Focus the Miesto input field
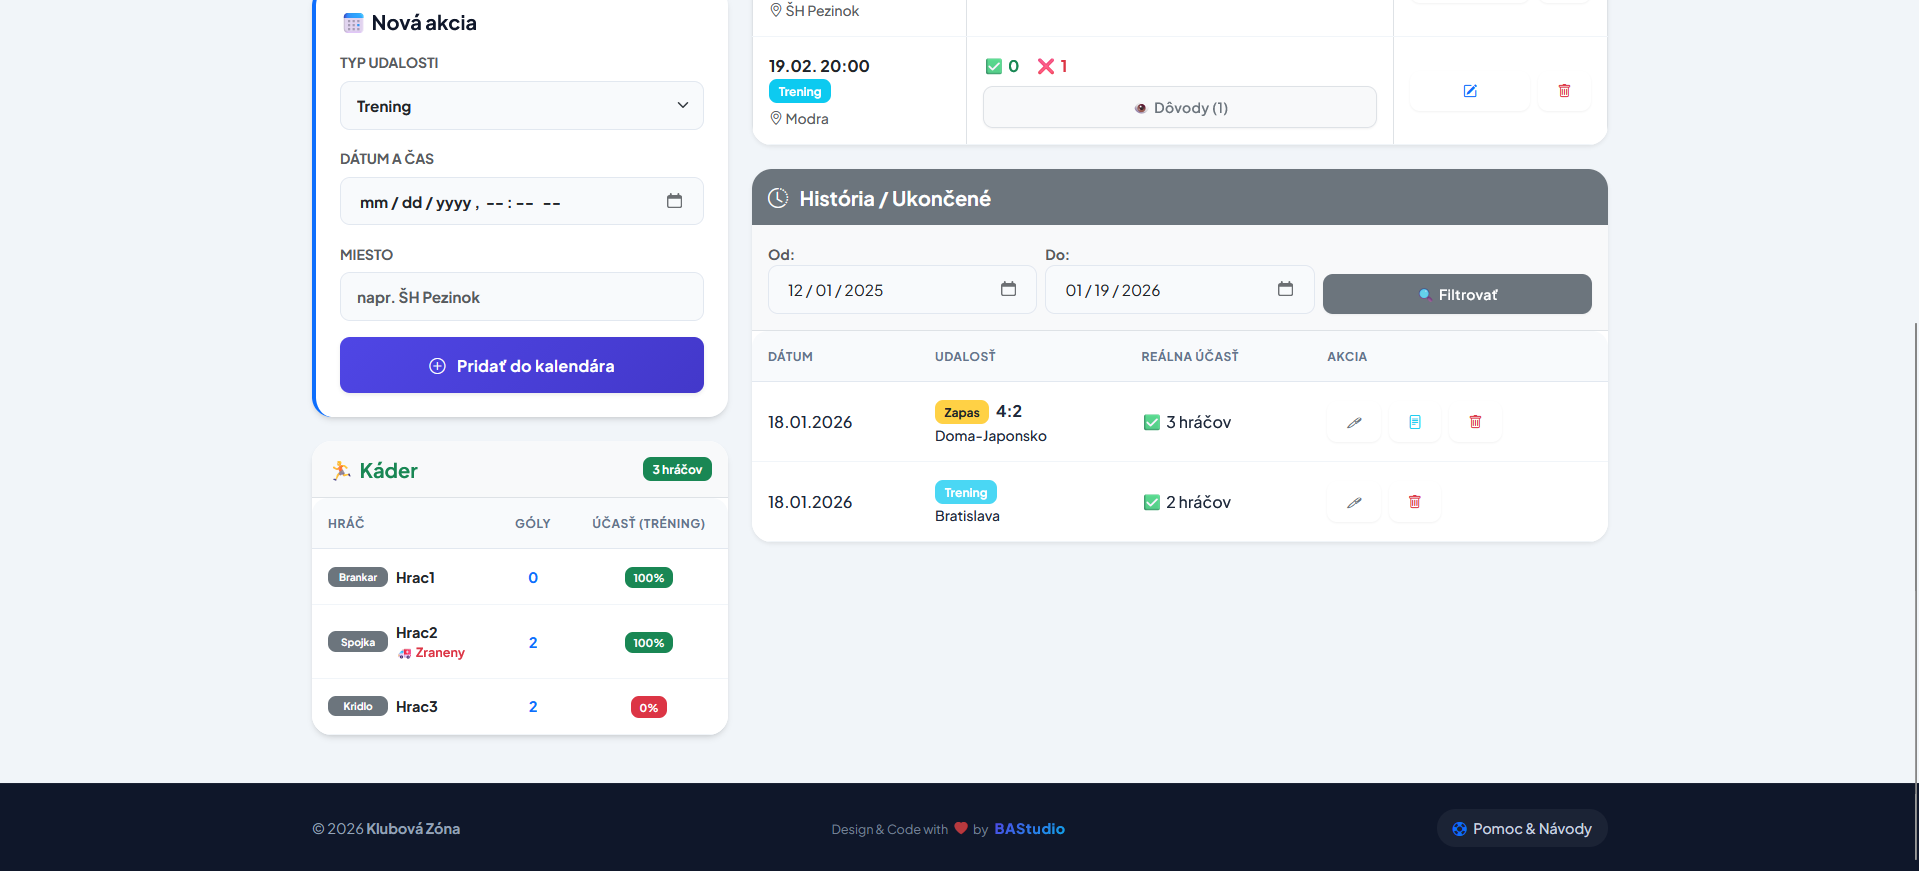 point(521,297)
